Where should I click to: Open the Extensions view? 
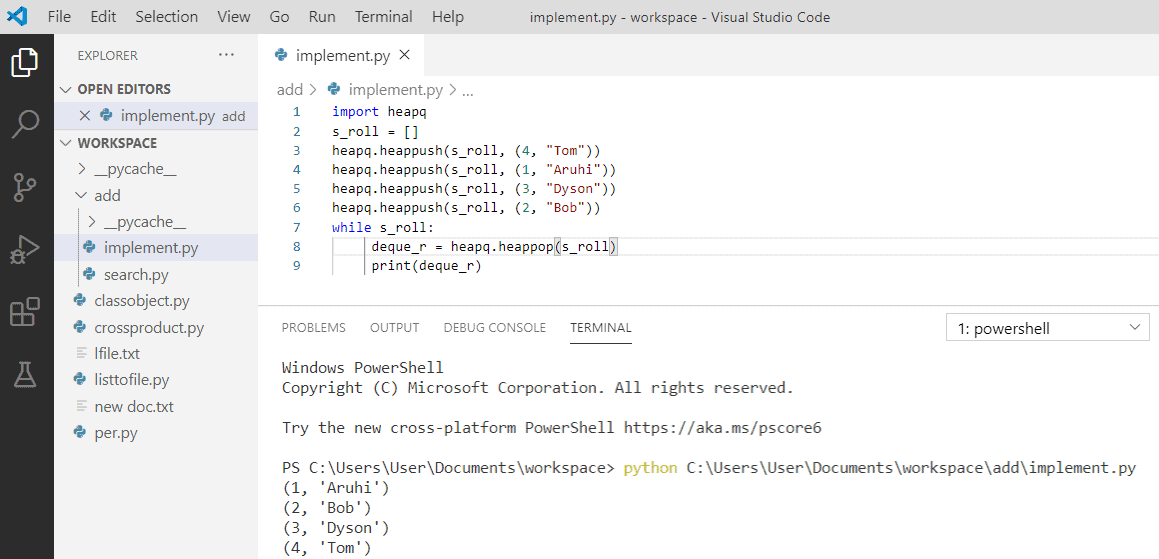(26, 313)
